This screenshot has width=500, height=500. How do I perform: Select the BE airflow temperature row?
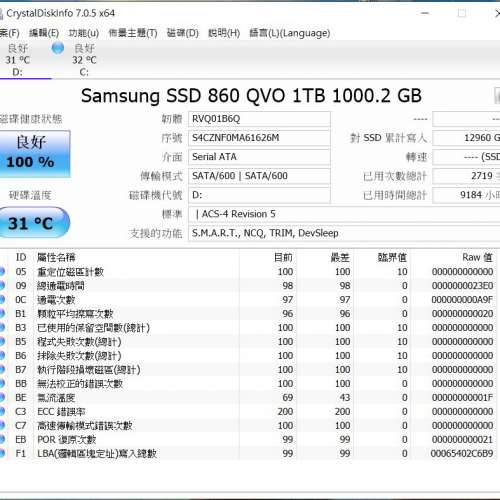[x=248, y=398]
